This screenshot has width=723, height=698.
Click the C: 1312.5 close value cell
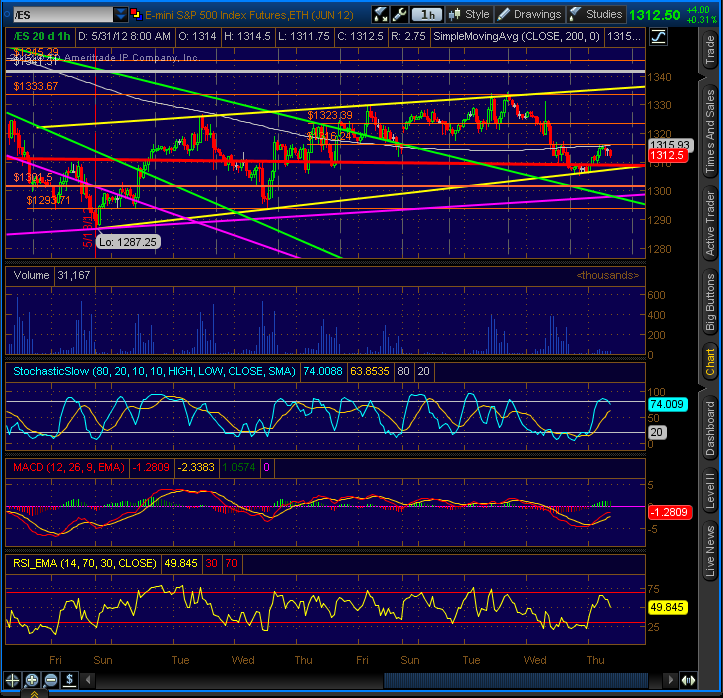coord(360,36)
